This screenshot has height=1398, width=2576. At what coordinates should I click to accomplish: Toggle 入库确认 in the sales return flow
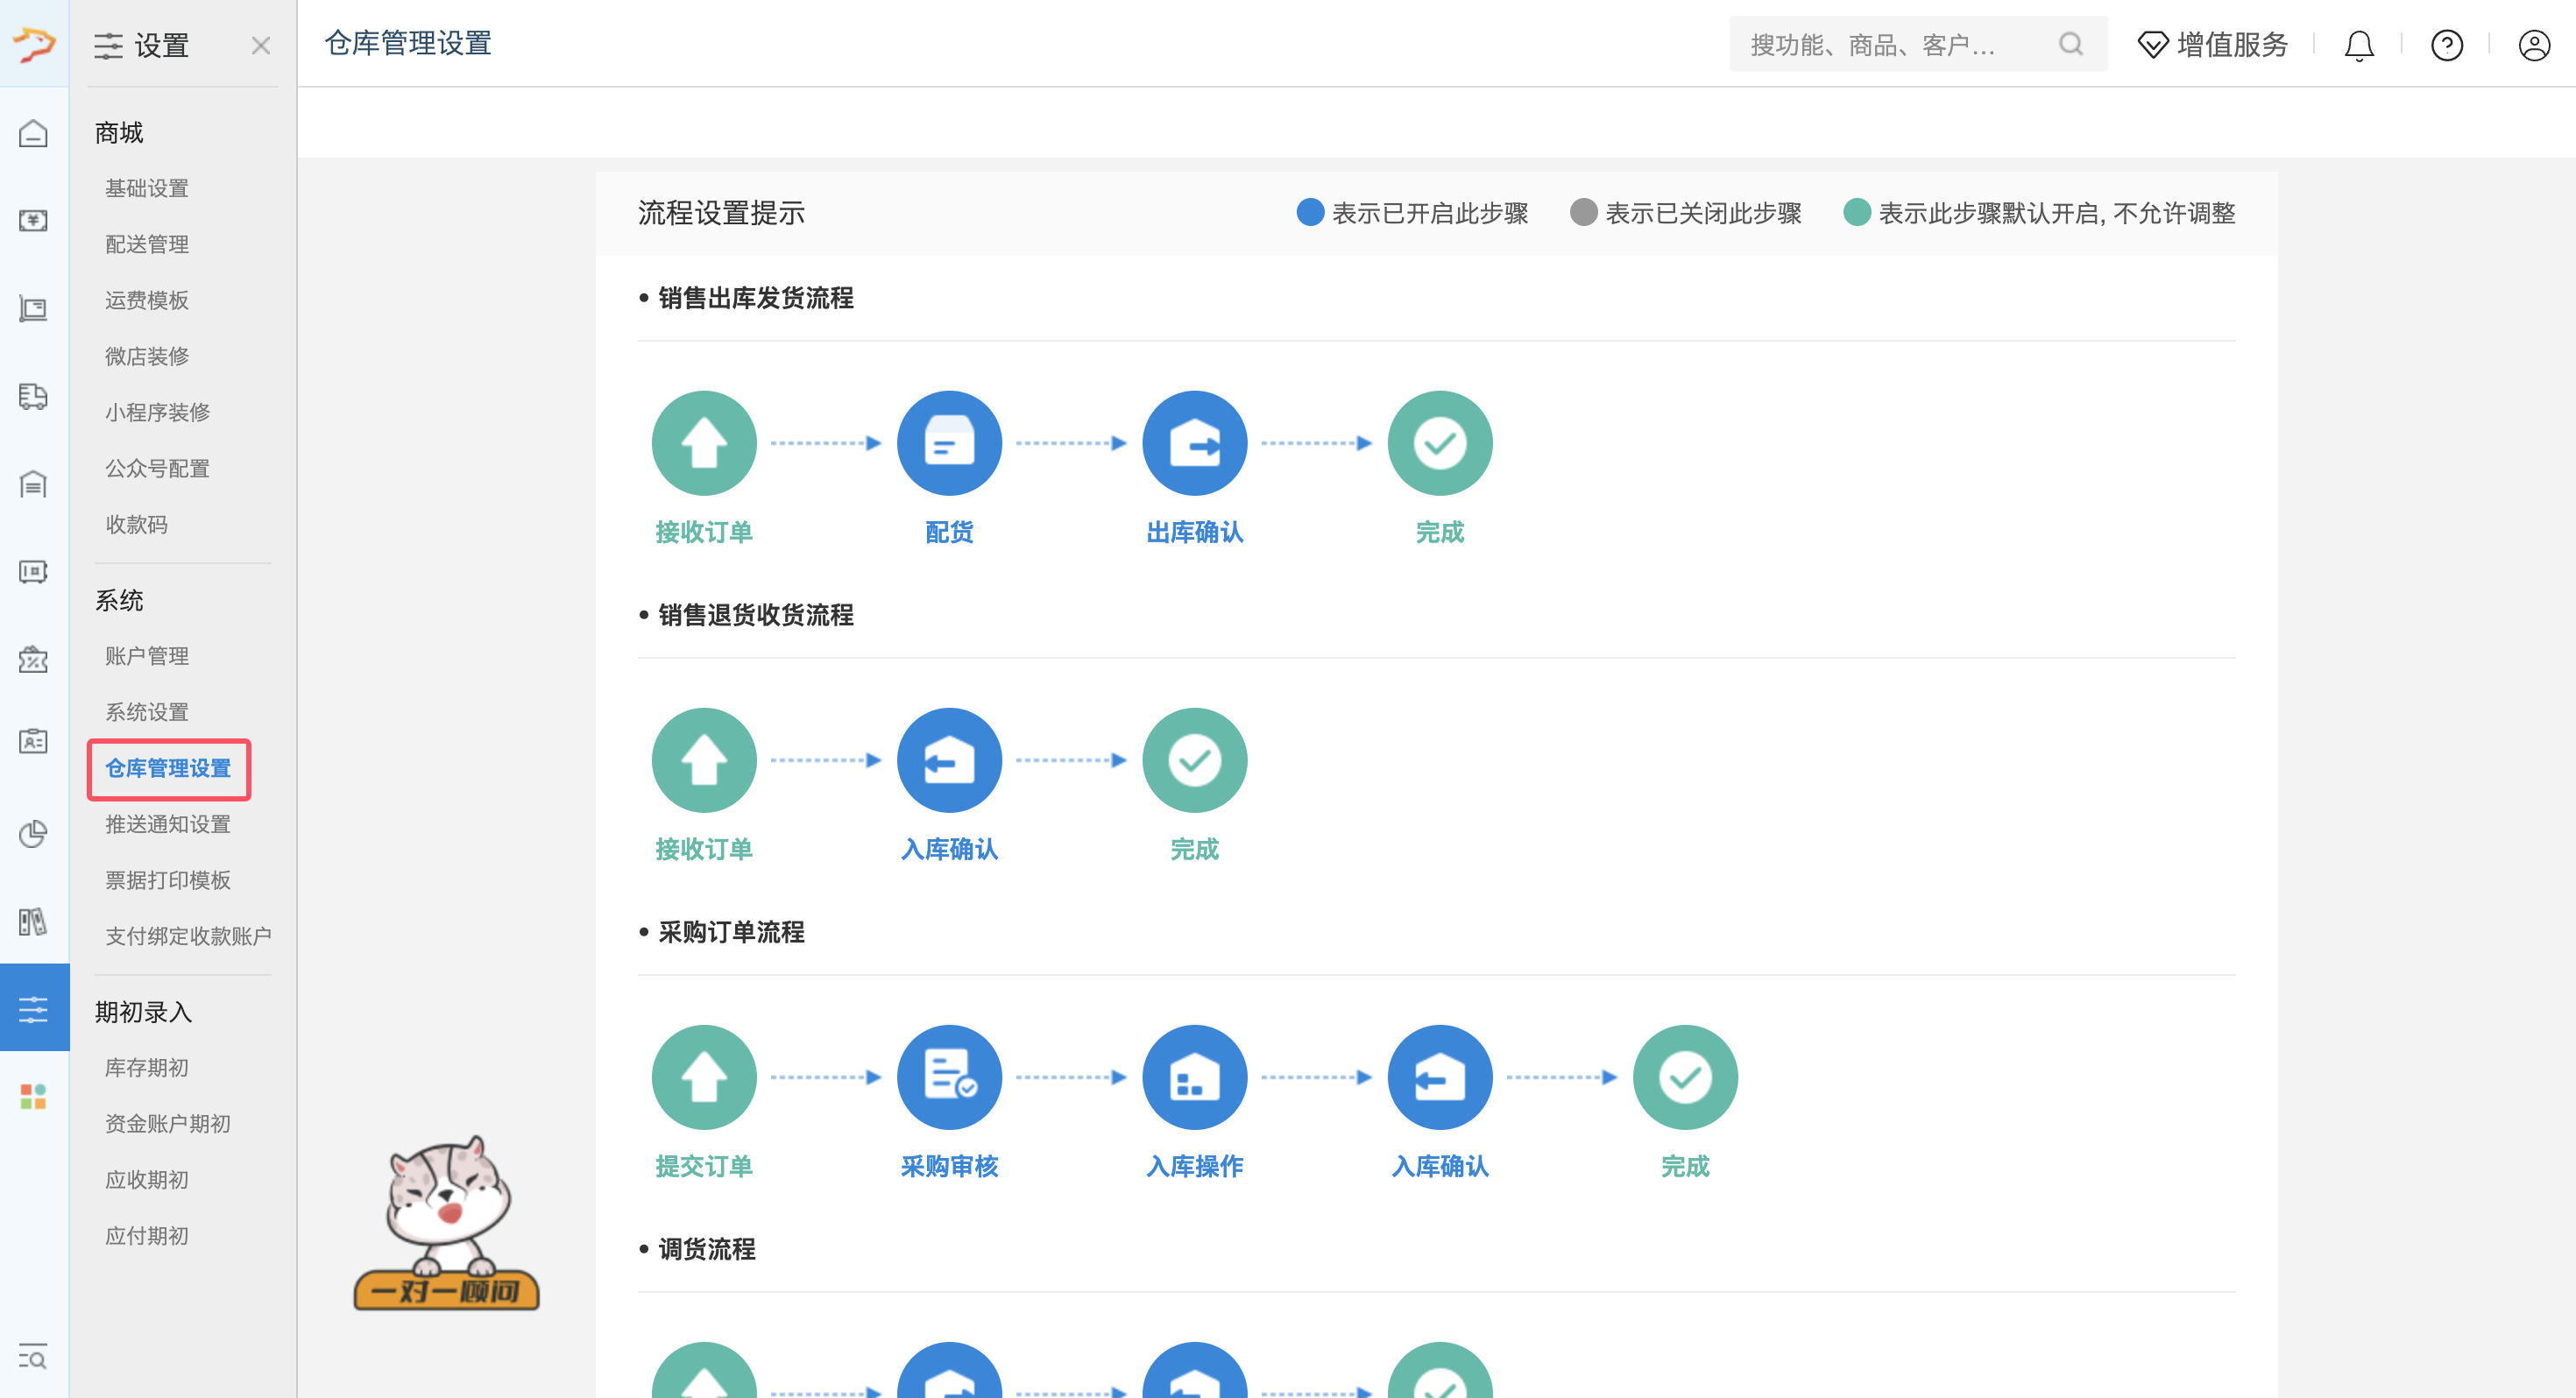949,760
